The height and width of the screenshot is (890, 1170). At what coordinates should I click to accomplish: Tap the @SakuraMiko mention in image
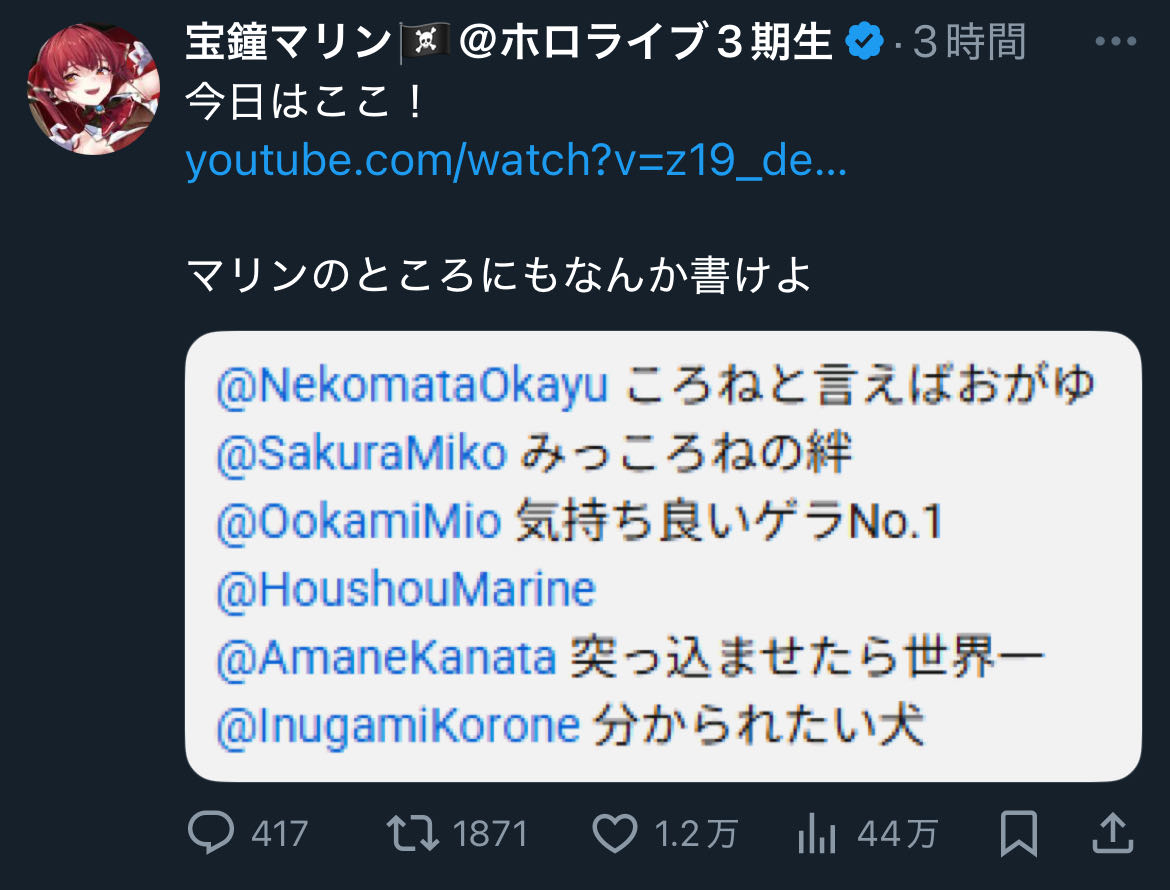coord(361,455)
